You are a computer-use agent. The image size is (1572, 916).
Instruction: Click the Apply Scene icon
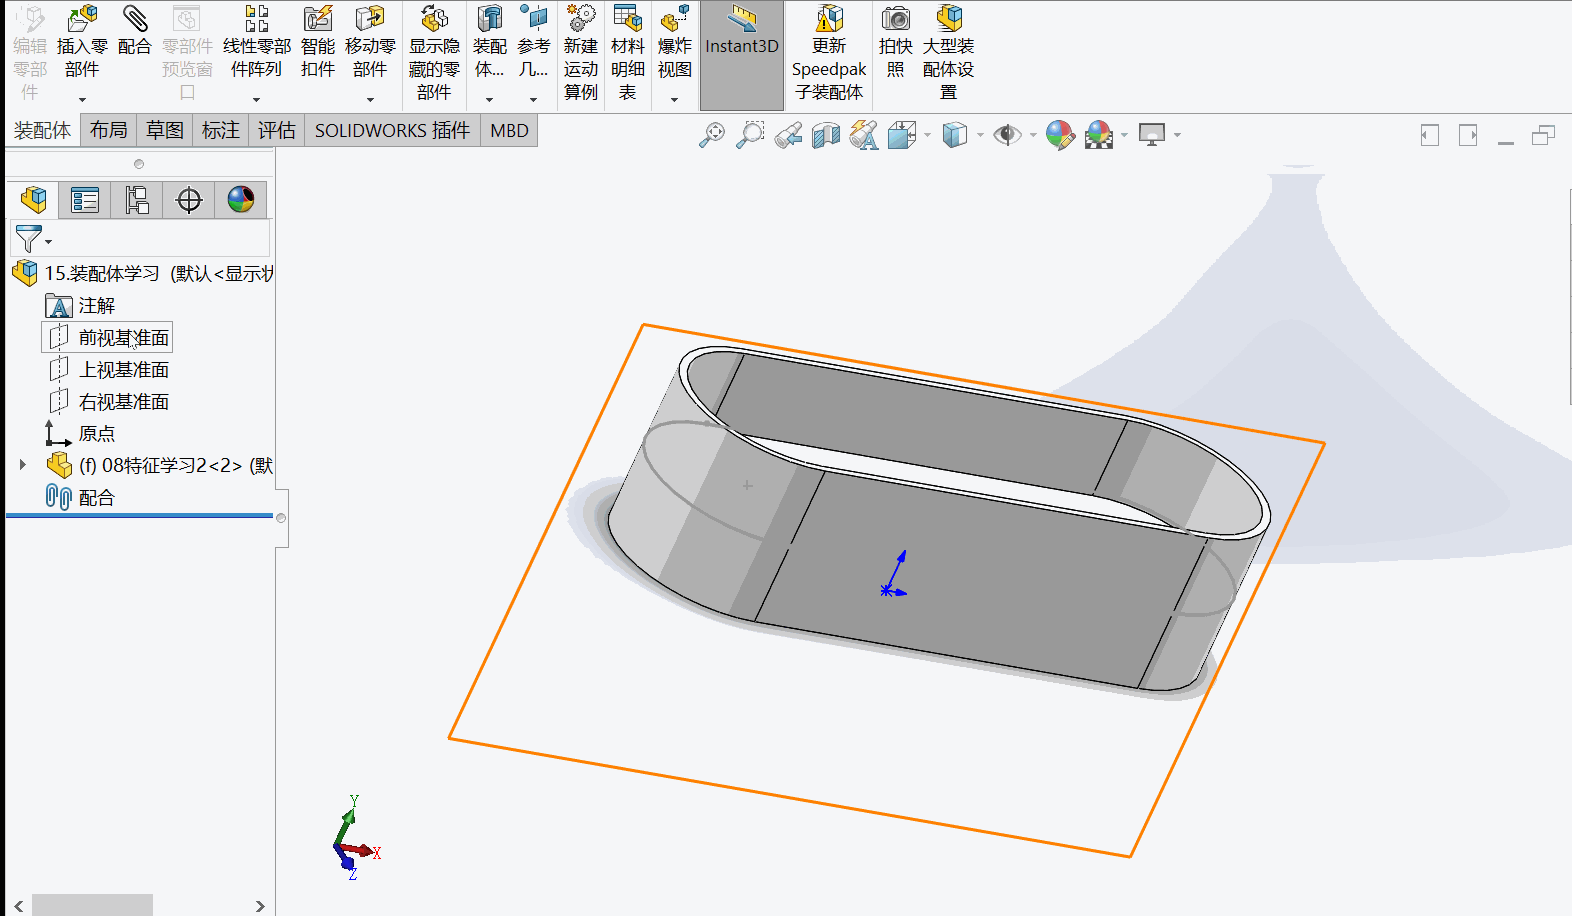(1099, 135)
